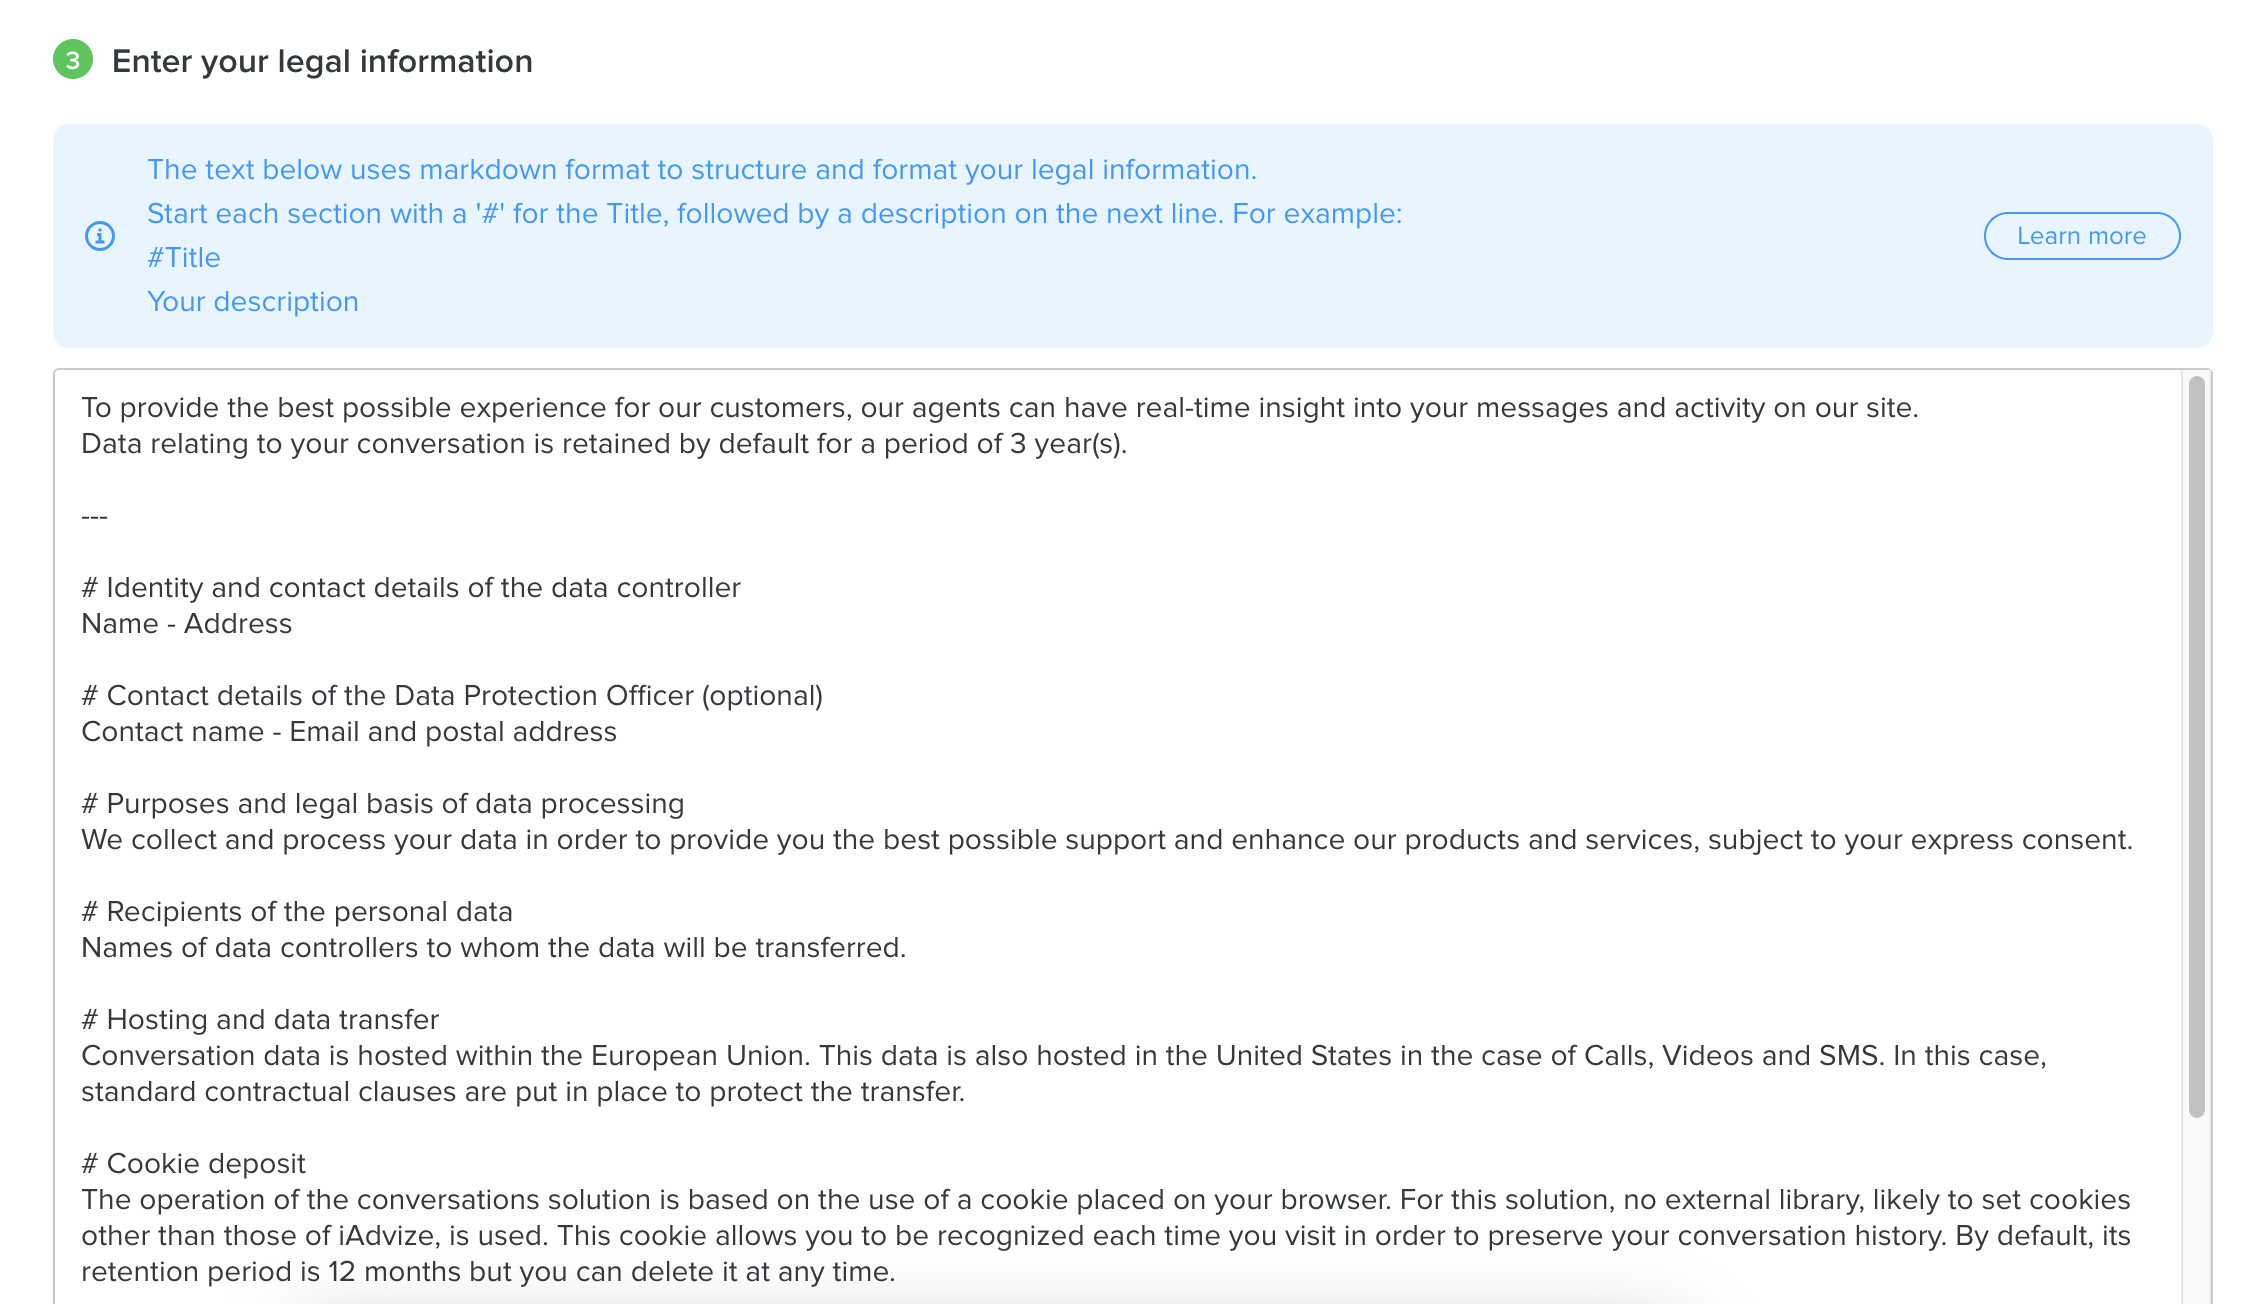
Task: Click the legal text area scrollbar
Action: point(2196,746)
